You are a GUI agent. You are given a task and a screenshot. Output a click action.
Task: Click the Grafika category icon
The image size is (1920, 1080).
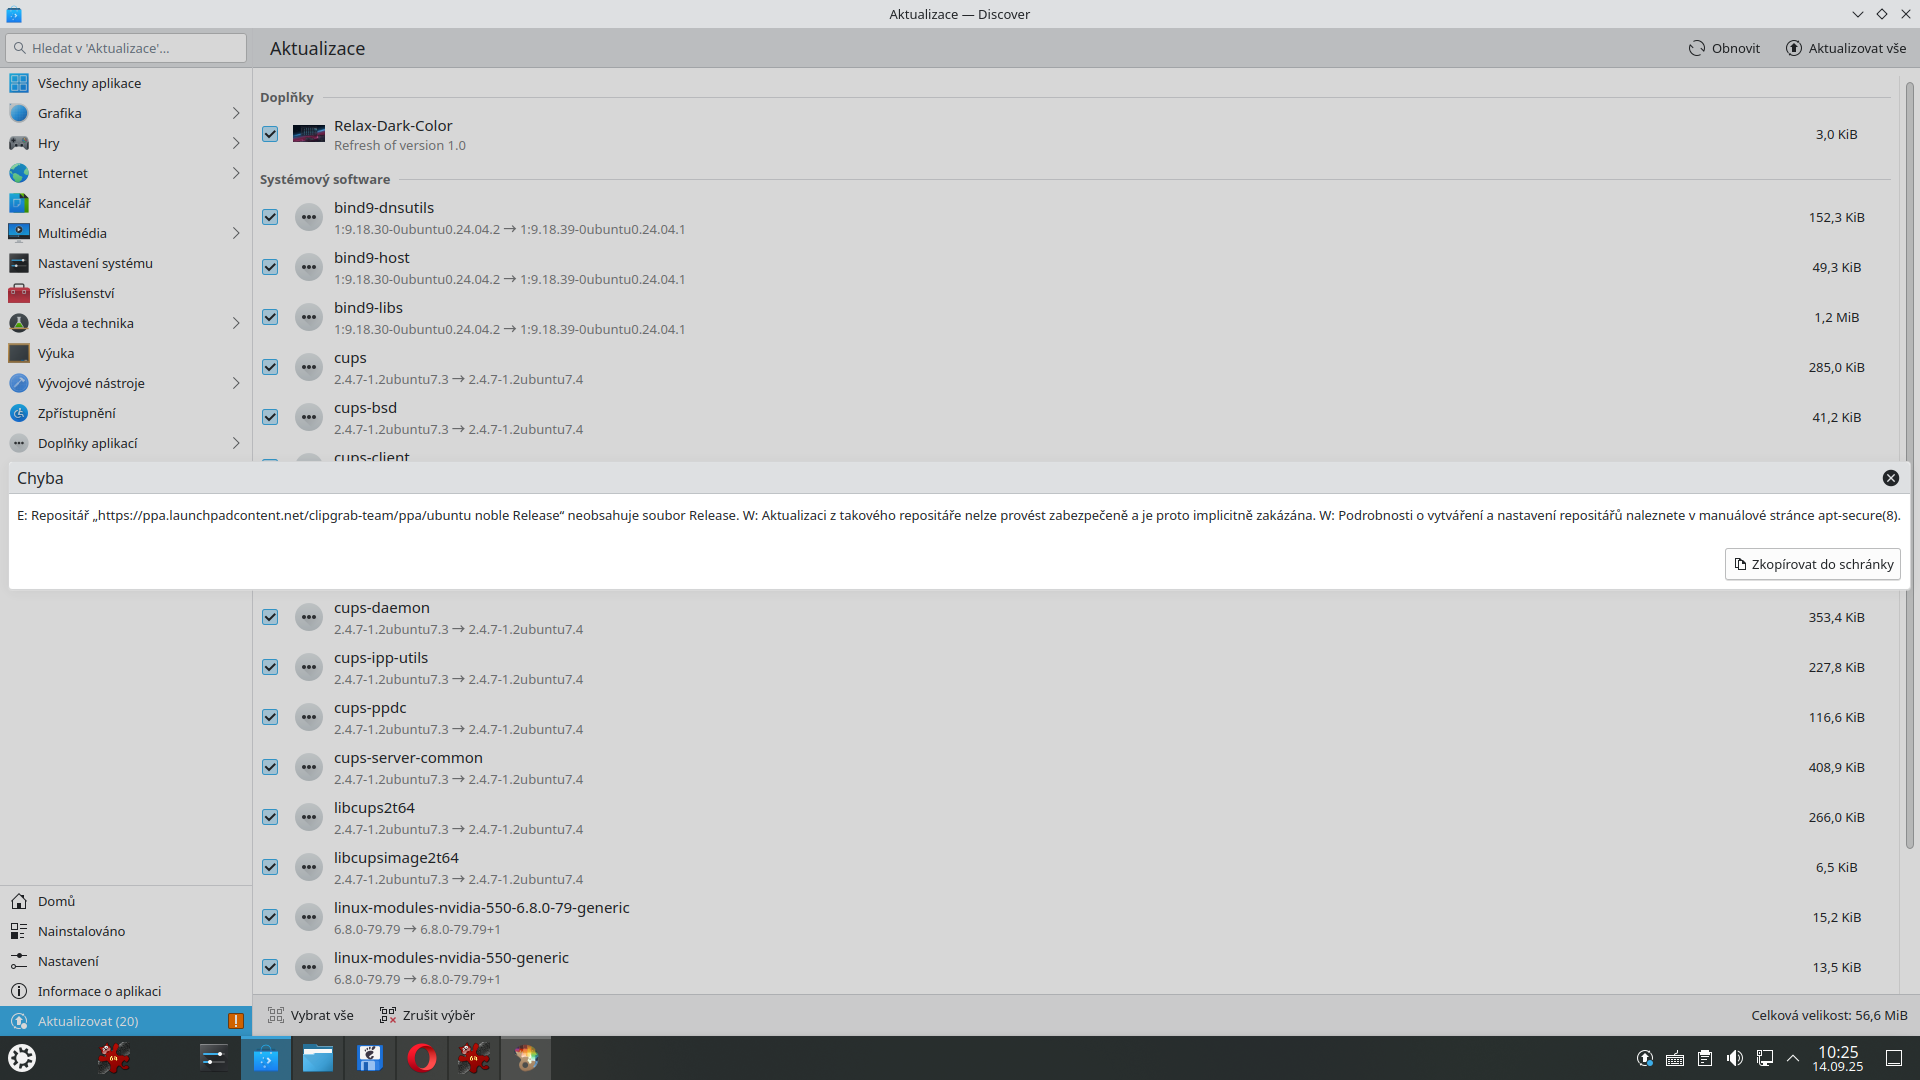pos(19,113)
